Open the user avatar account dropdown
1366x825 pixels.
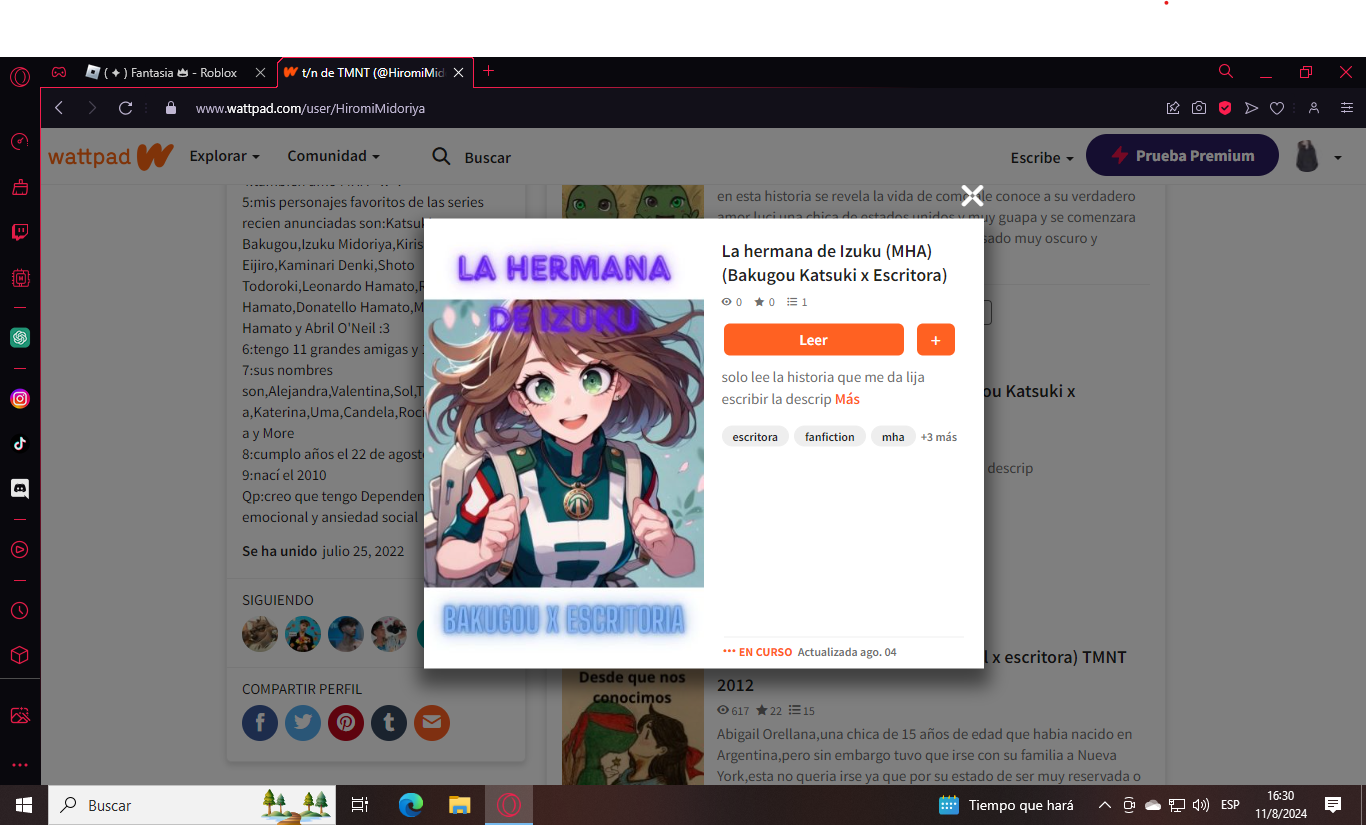[x=1318, y=156]
